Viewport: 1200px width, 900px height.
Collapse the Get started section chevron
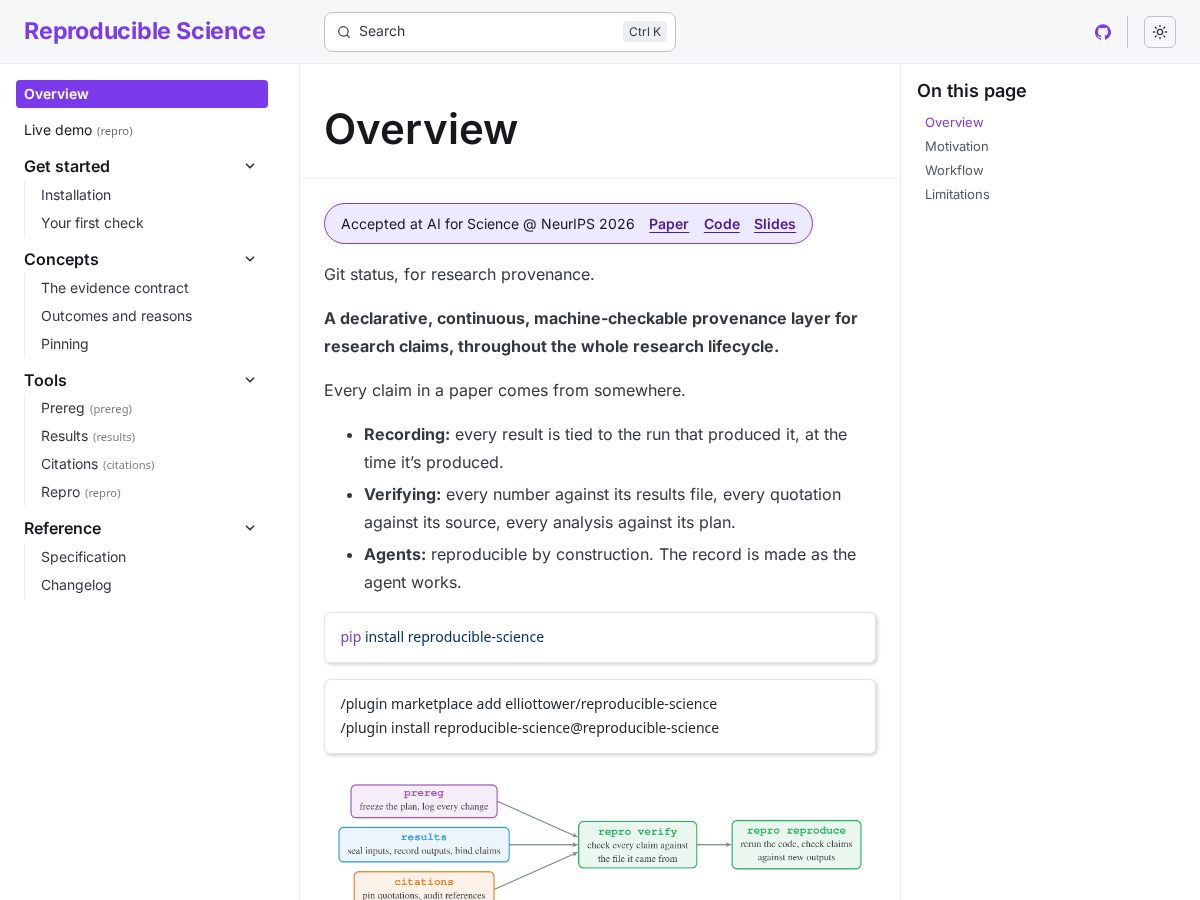click(x=250, y=166)
